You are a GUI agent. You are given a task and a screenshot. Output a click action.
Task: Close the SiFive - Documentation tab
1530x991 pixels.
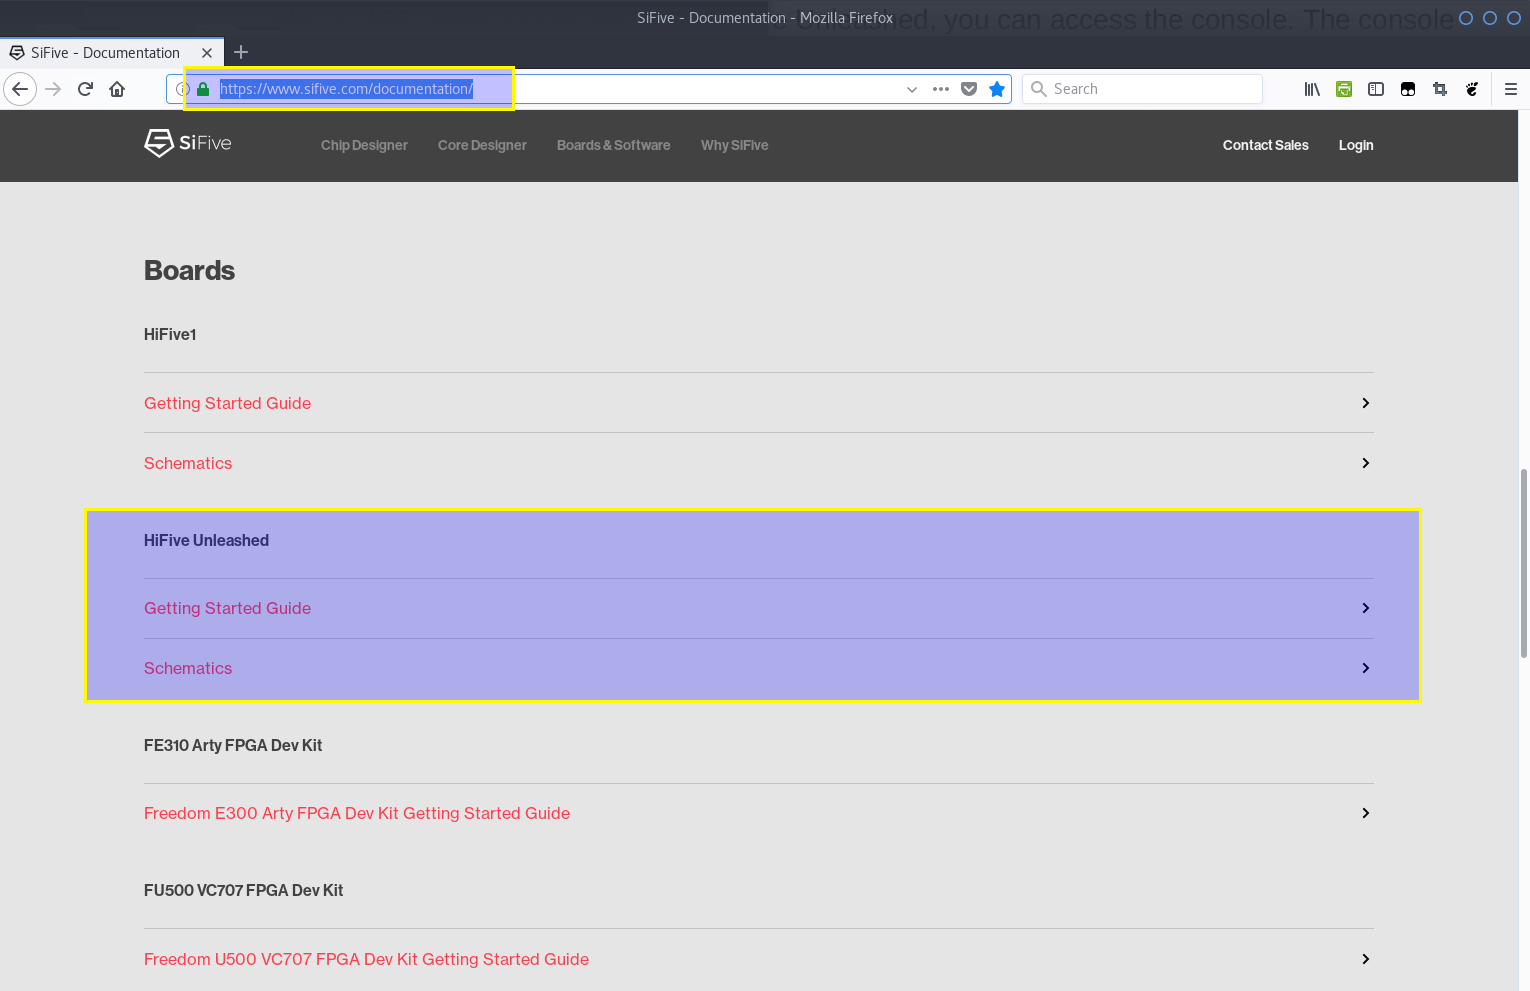pyautogui.click(x=207, y=53)
